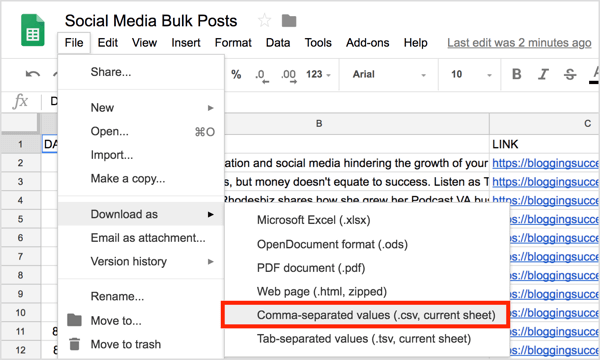Image resolution: width=600 pixels, height=360 pixels.
Task: Select row 10 header
Action: click(20, 313)
